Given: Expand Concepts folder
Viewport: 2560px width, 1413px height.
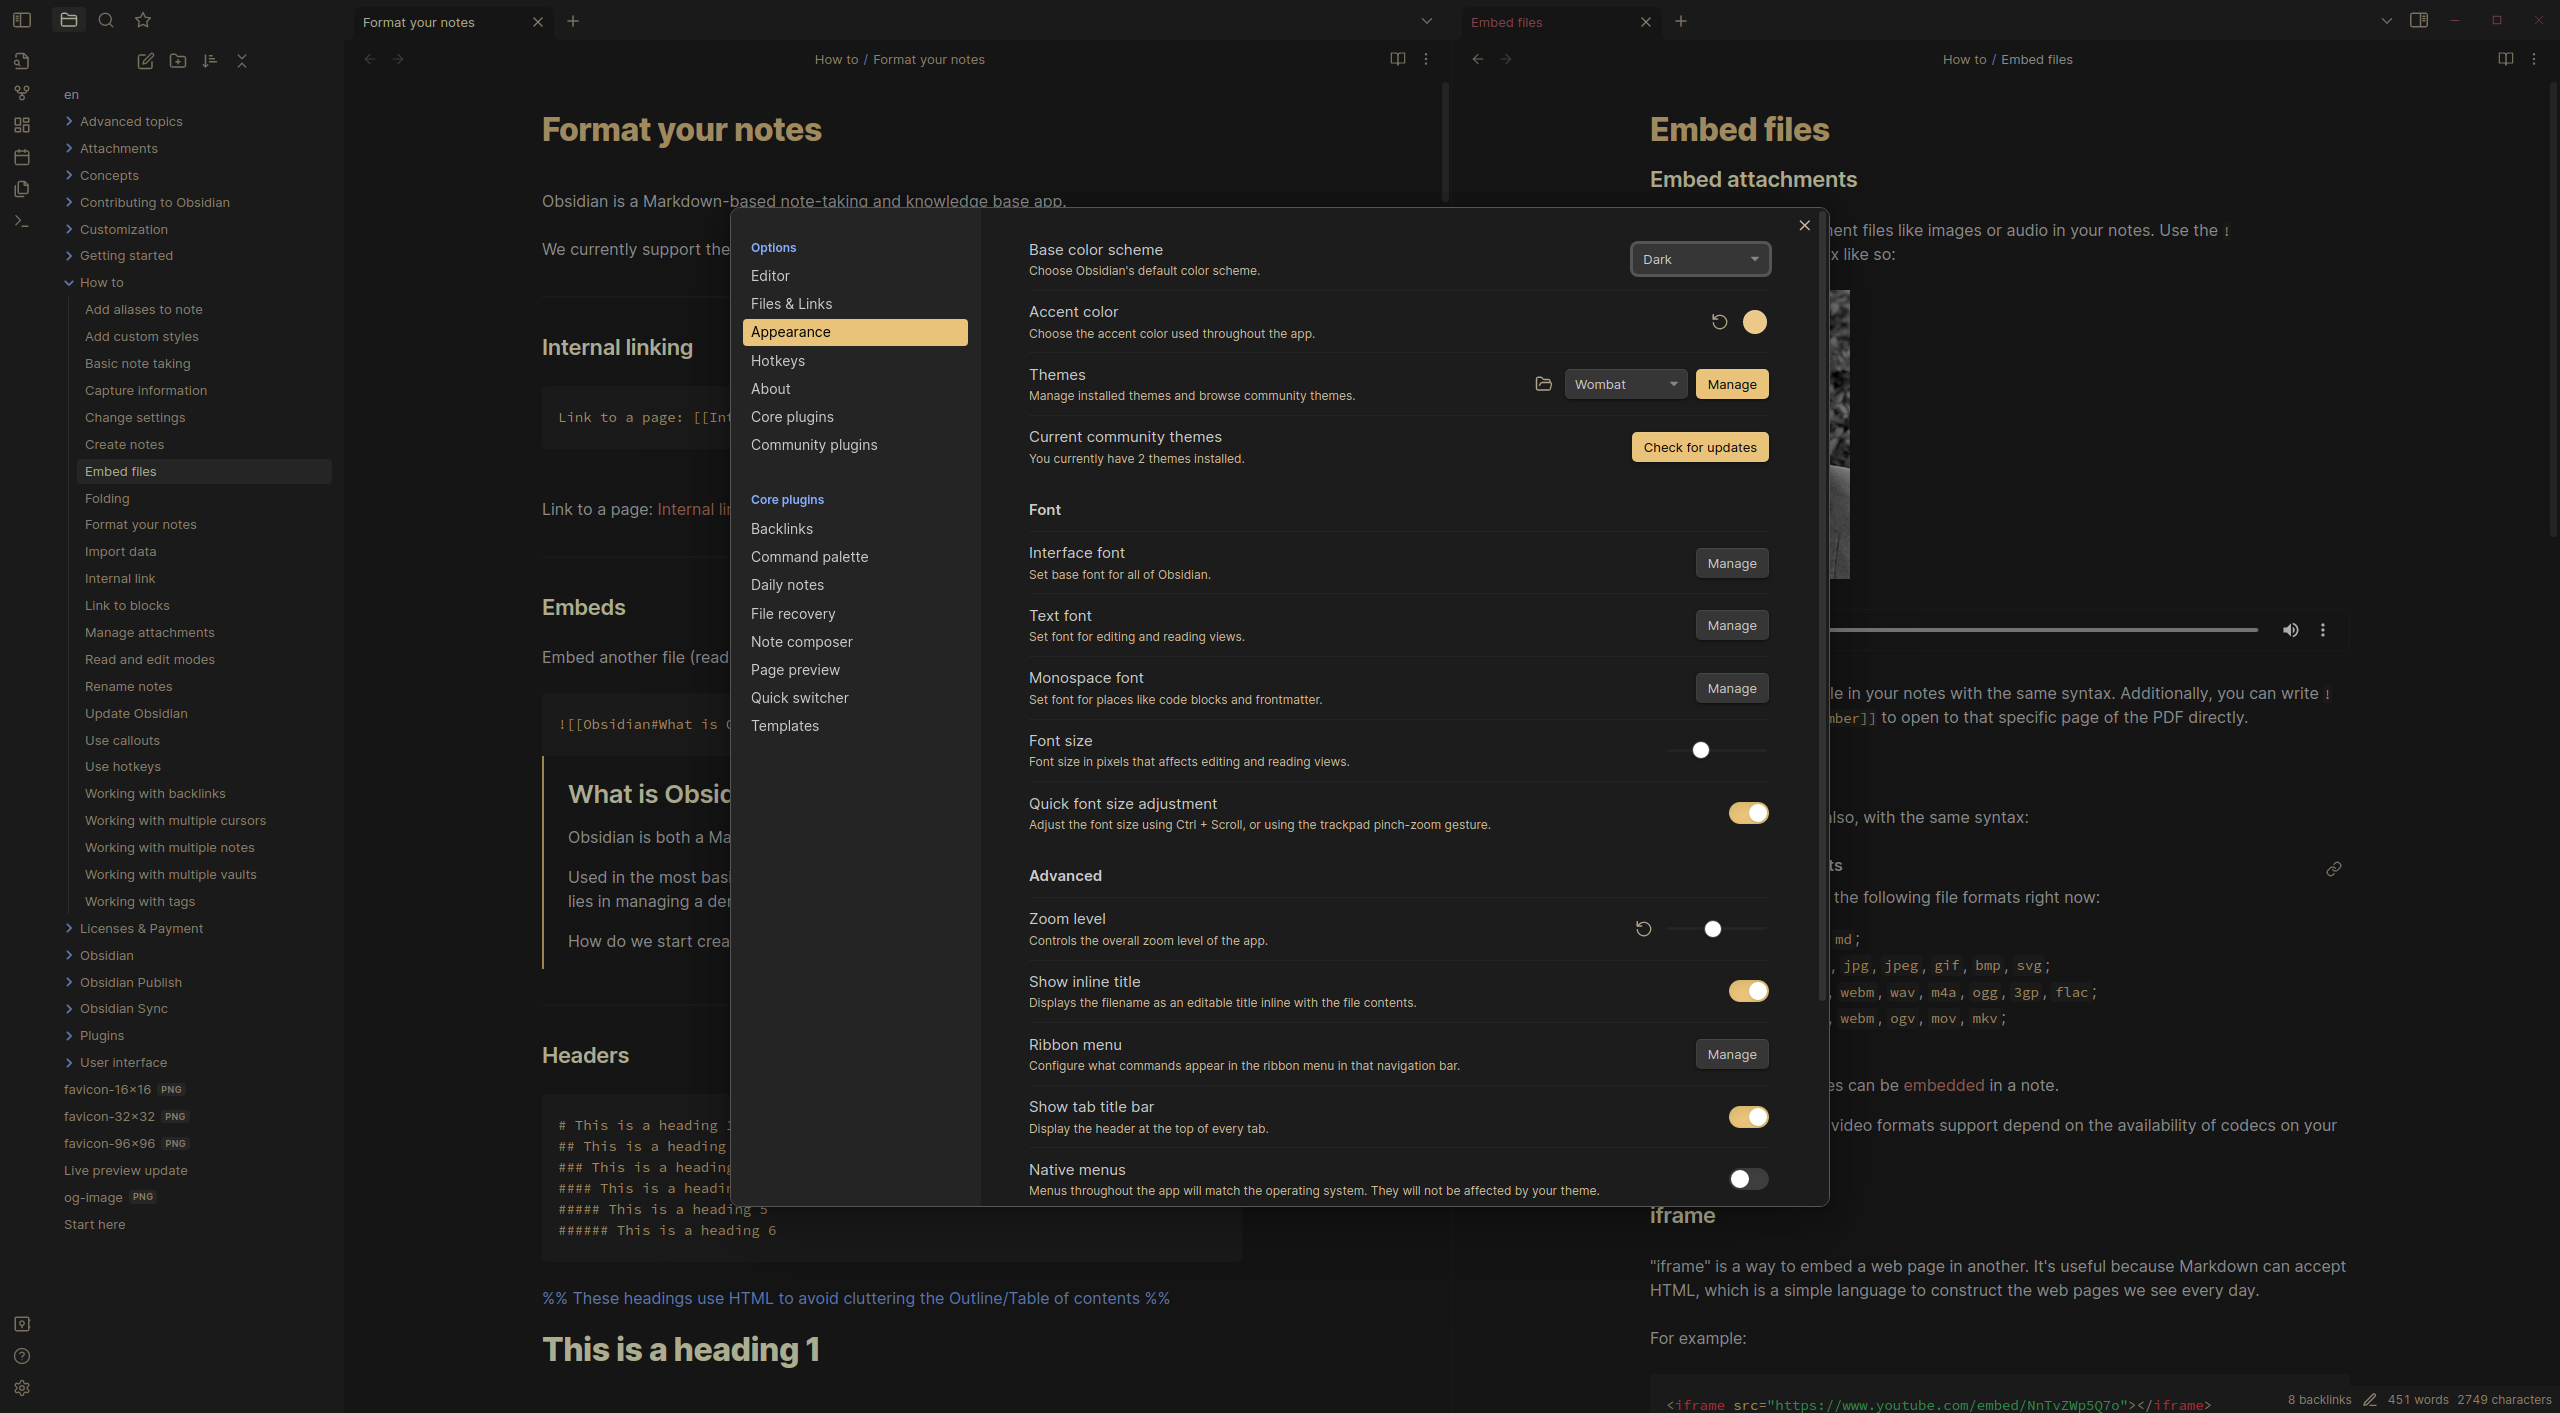Looking at the screenshot, I should click(x=69, y=175).
